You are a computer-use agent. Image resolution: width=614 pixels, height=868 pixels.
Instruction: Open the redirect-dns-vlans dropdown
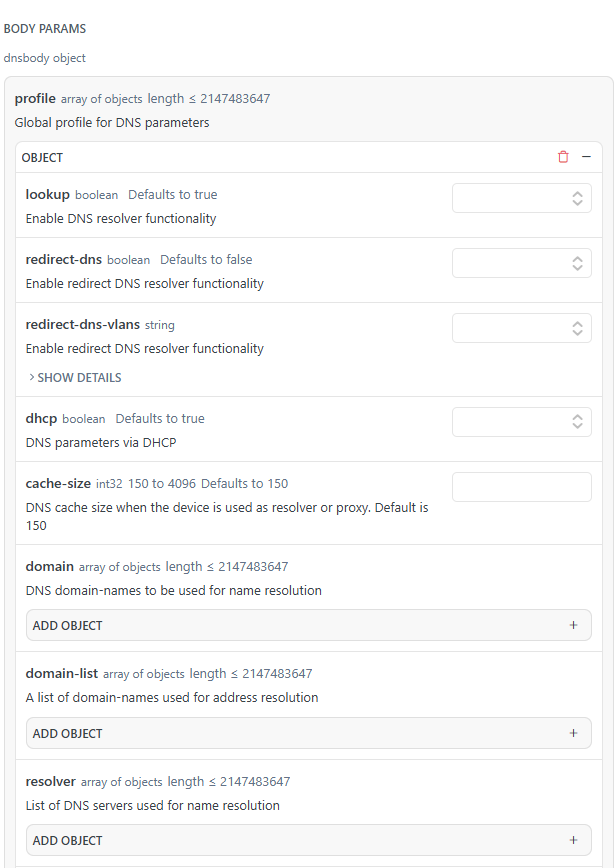pos(522,328)
